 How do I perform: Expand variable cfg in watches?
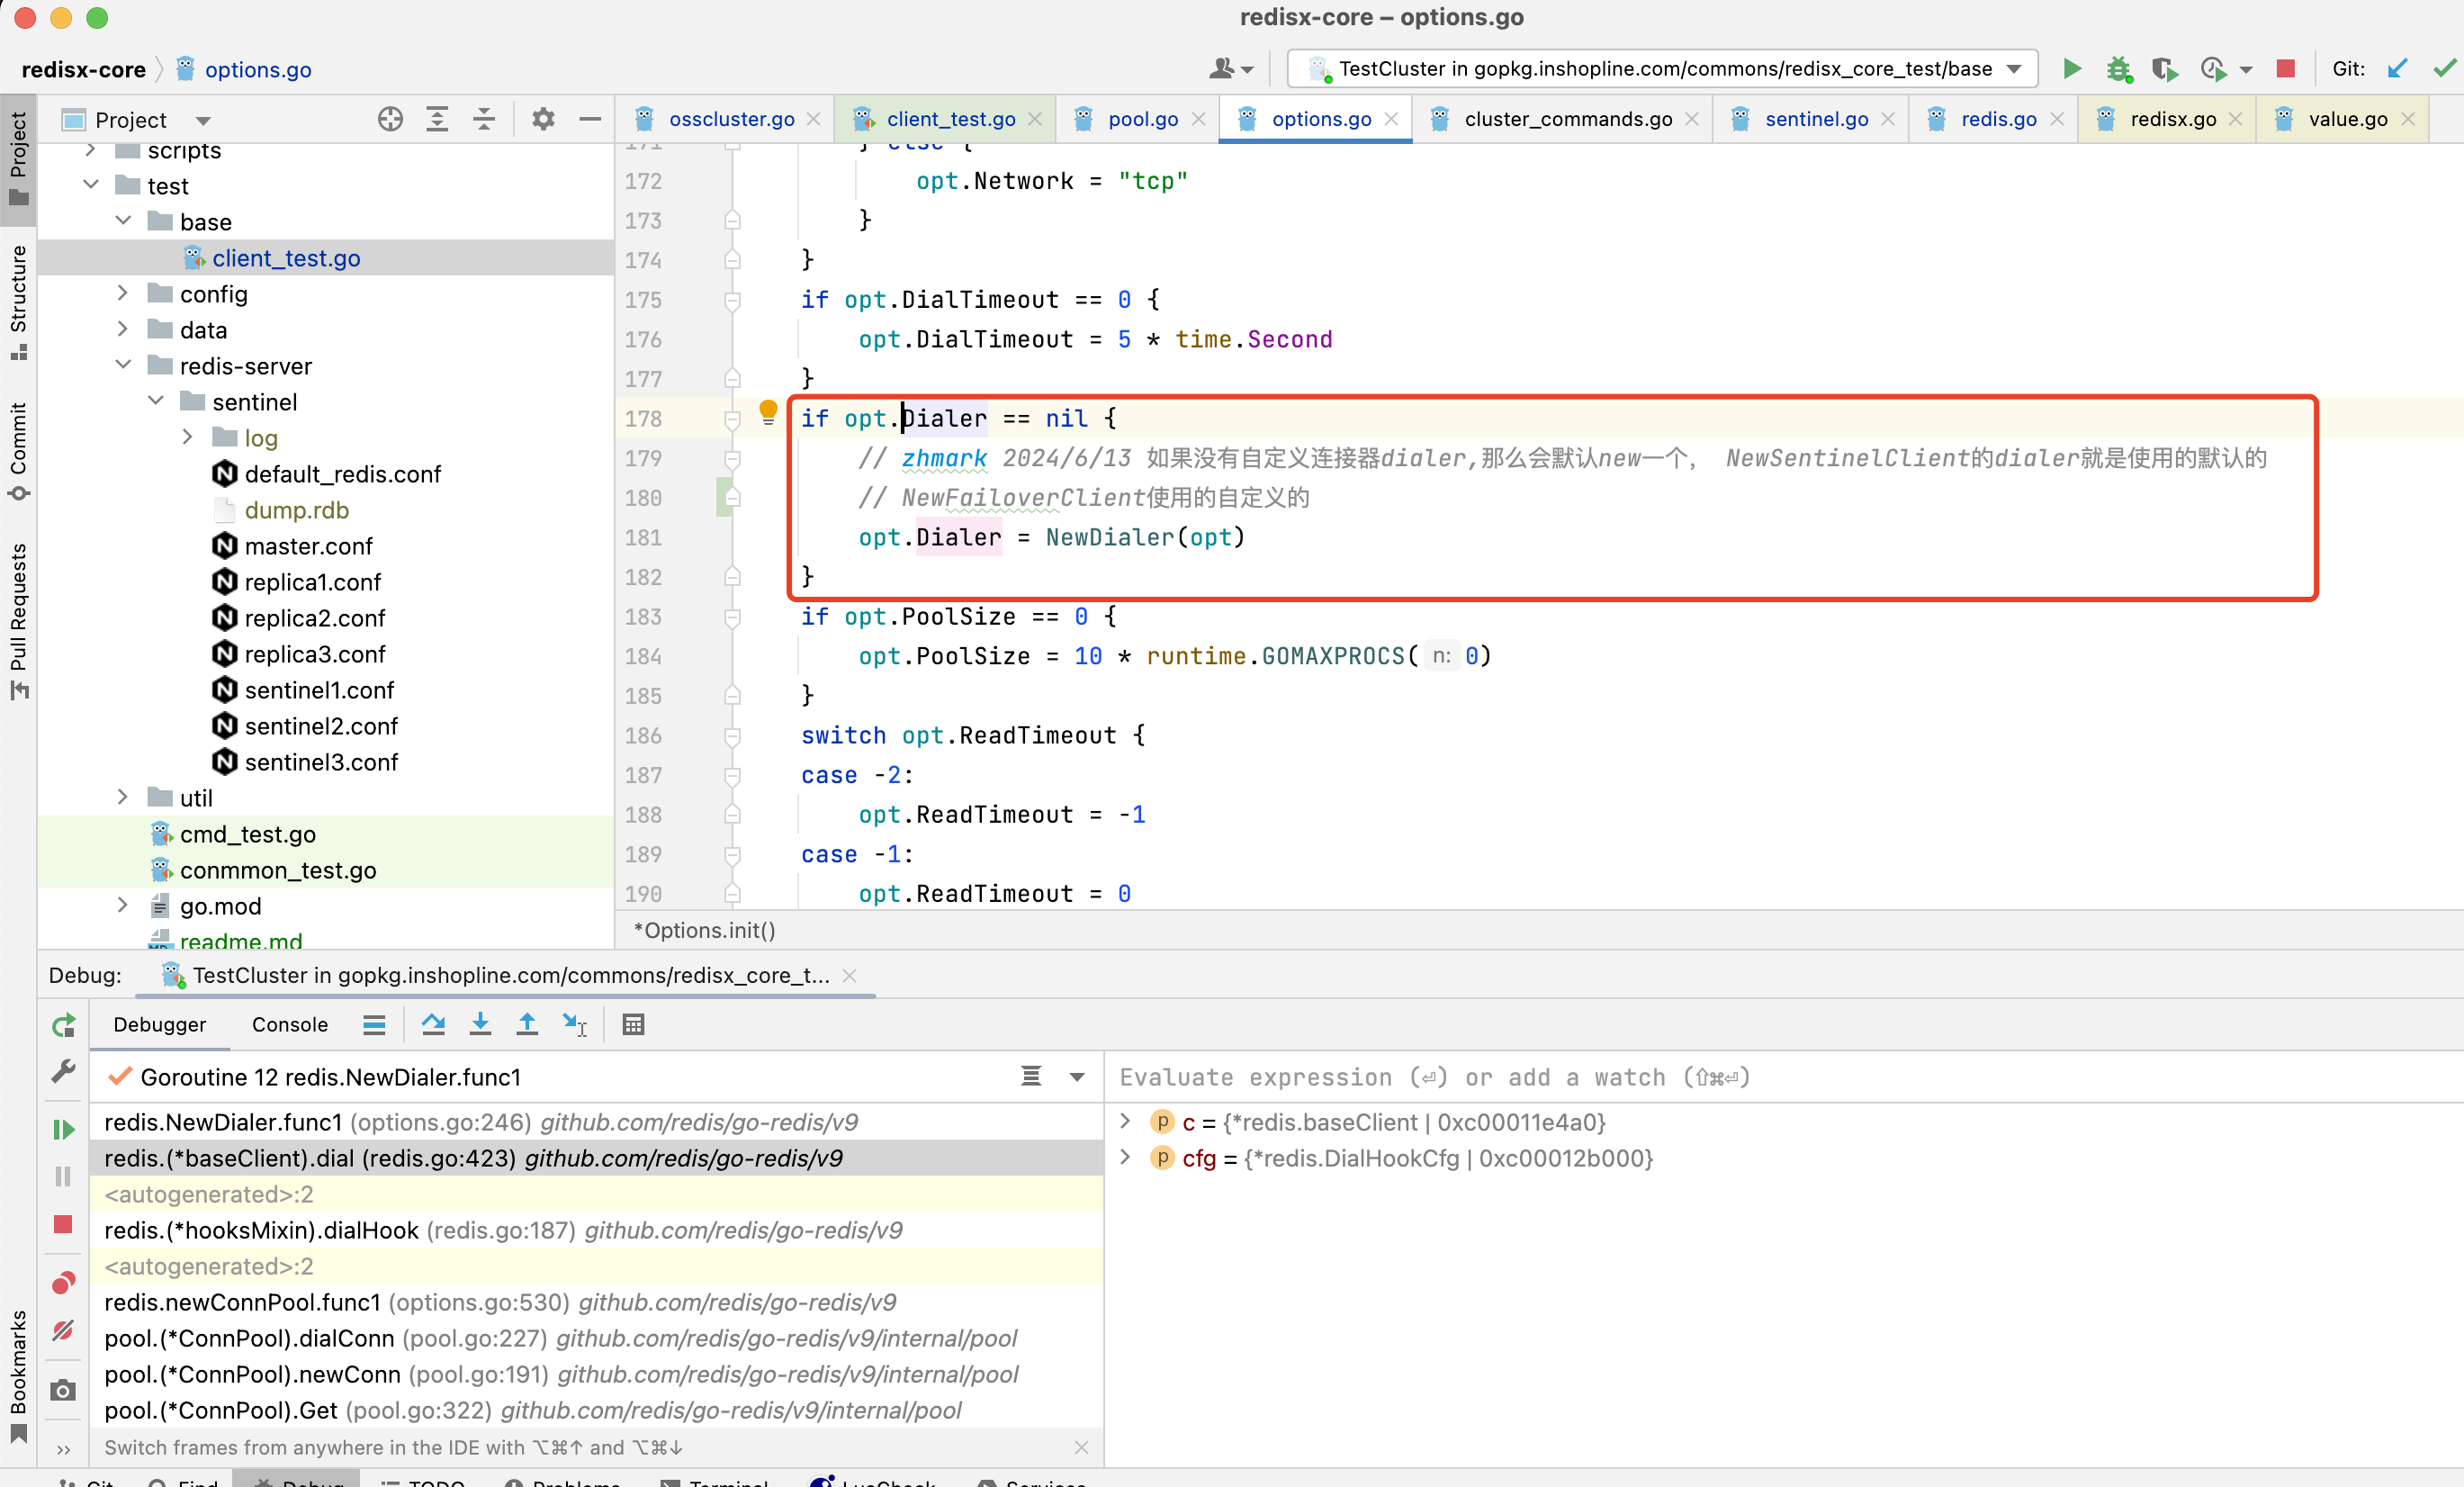1125,1157
